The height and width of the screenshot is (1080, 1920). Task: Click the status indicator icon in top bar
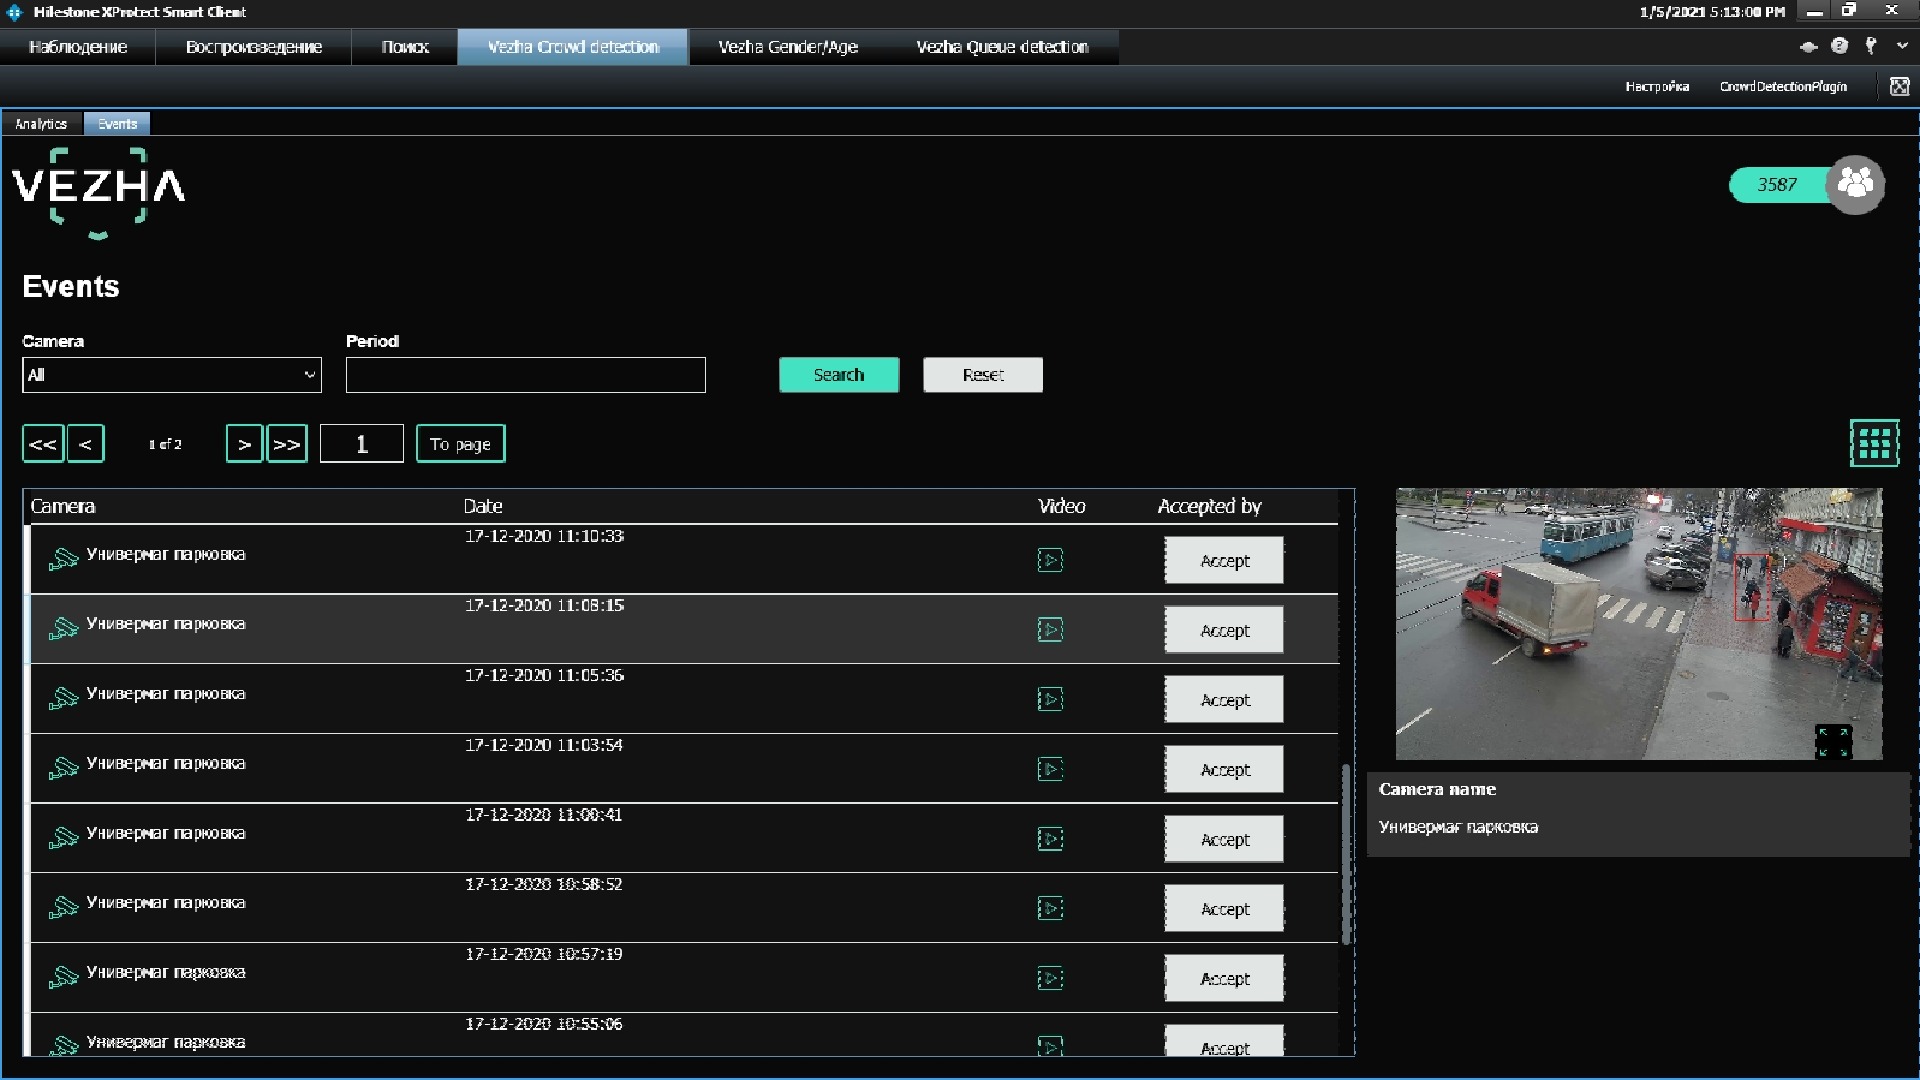[1808, 47]
